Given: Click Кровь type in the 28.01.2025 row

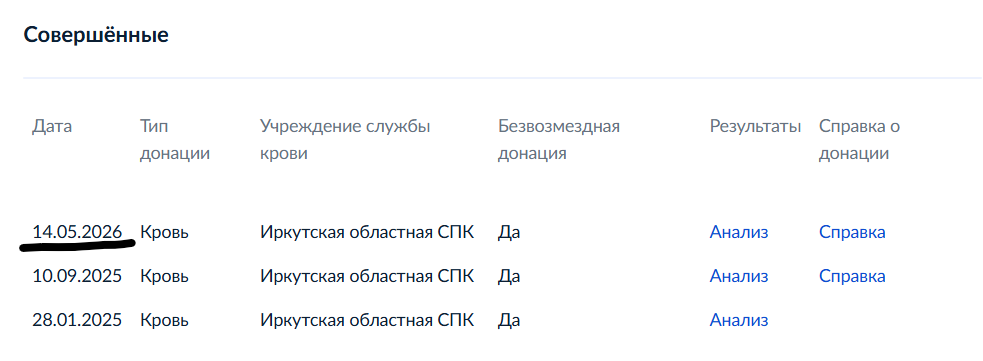Looking at the screenshot, I should [x=164, y=320].
